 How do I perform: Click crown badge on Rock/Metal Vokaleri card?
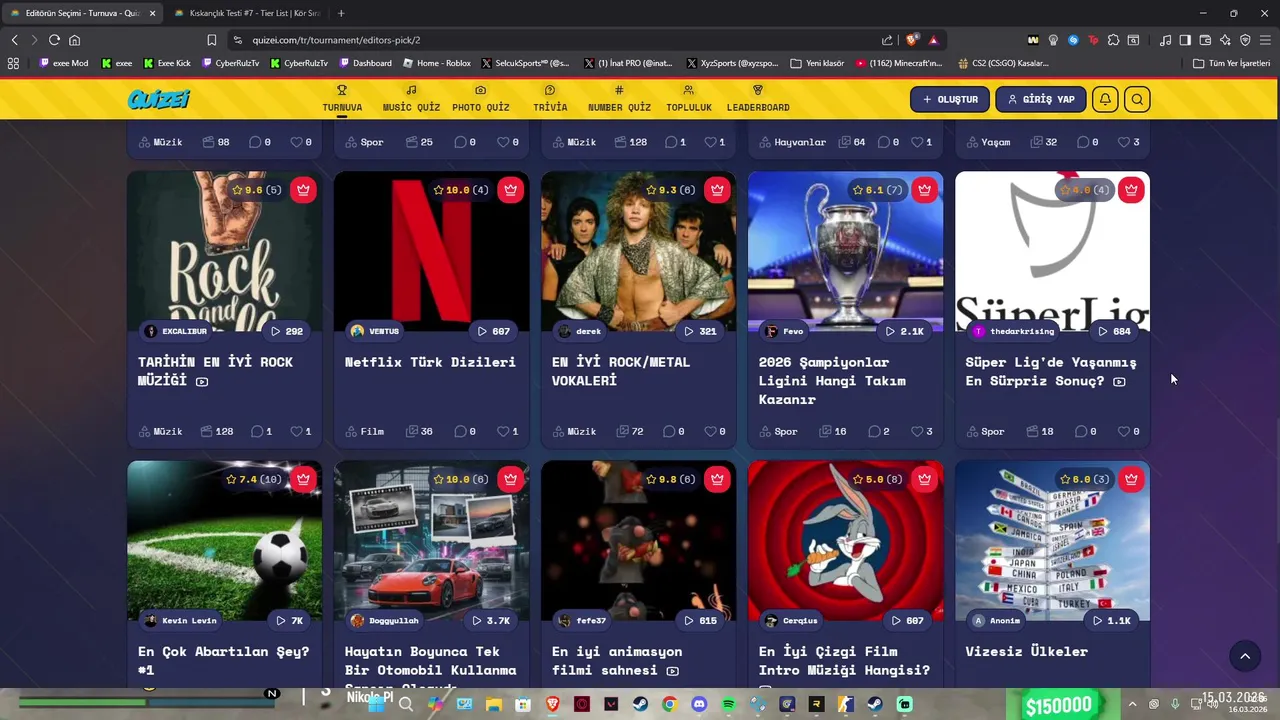click(x=717, y=190)
